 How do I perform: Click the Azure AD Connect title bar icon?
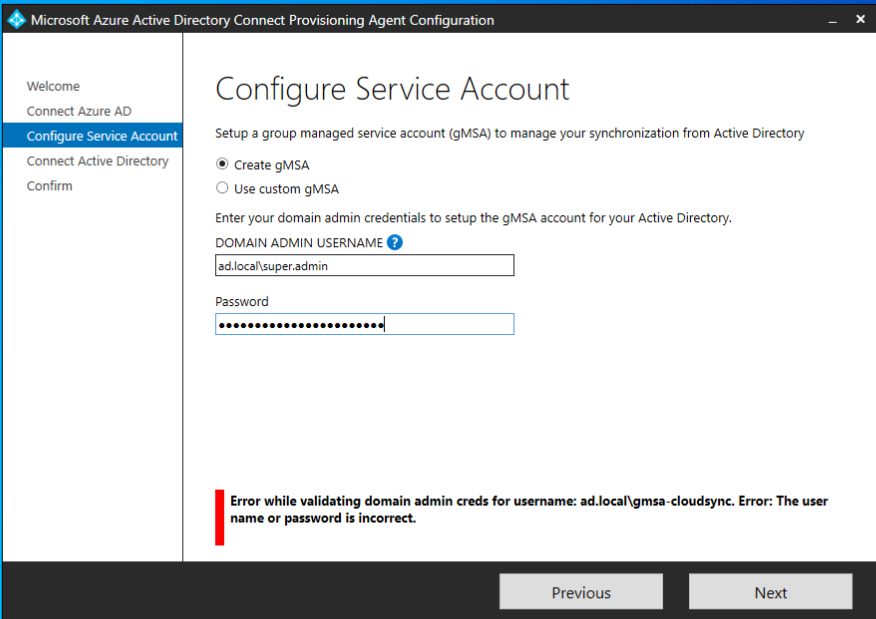17,20
